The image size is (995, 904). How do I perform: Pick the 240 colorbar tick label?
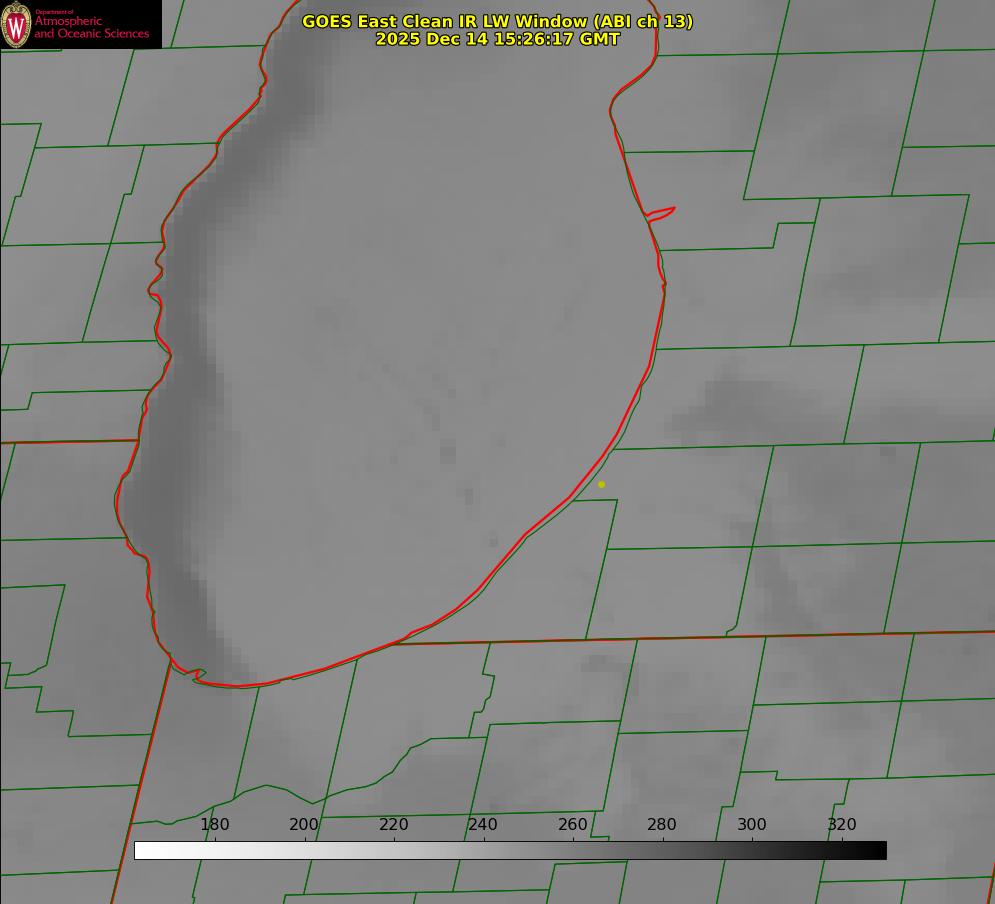click(x=483, y=824)
